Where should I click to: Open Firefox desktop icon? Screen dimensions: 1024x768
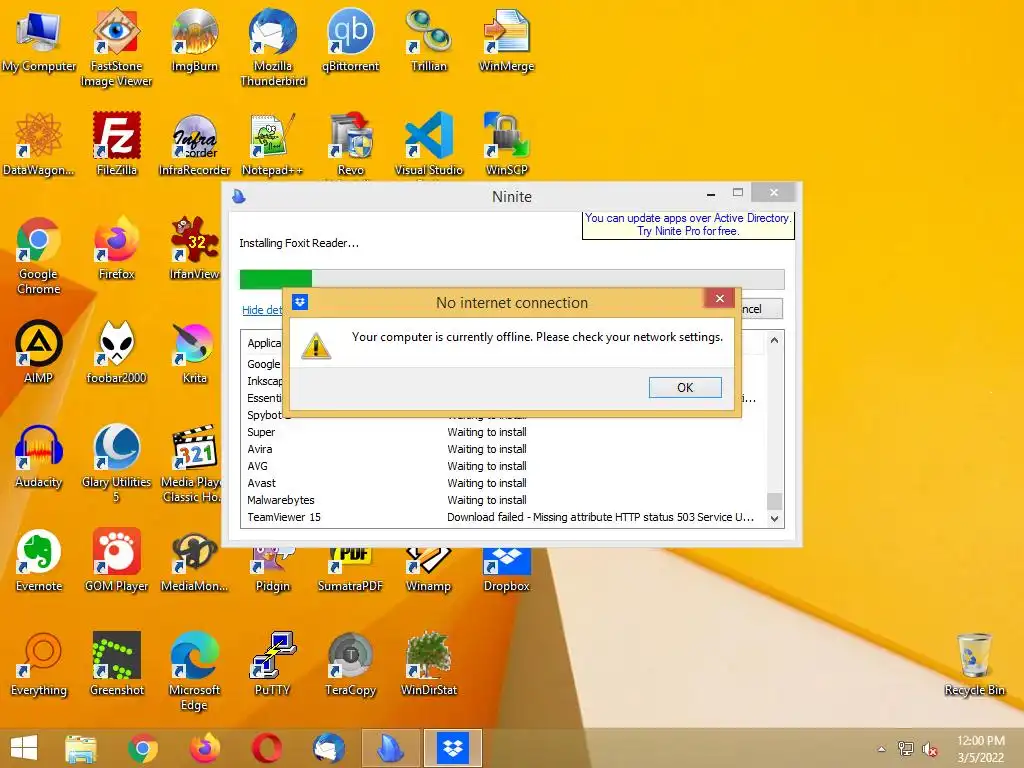116,249
